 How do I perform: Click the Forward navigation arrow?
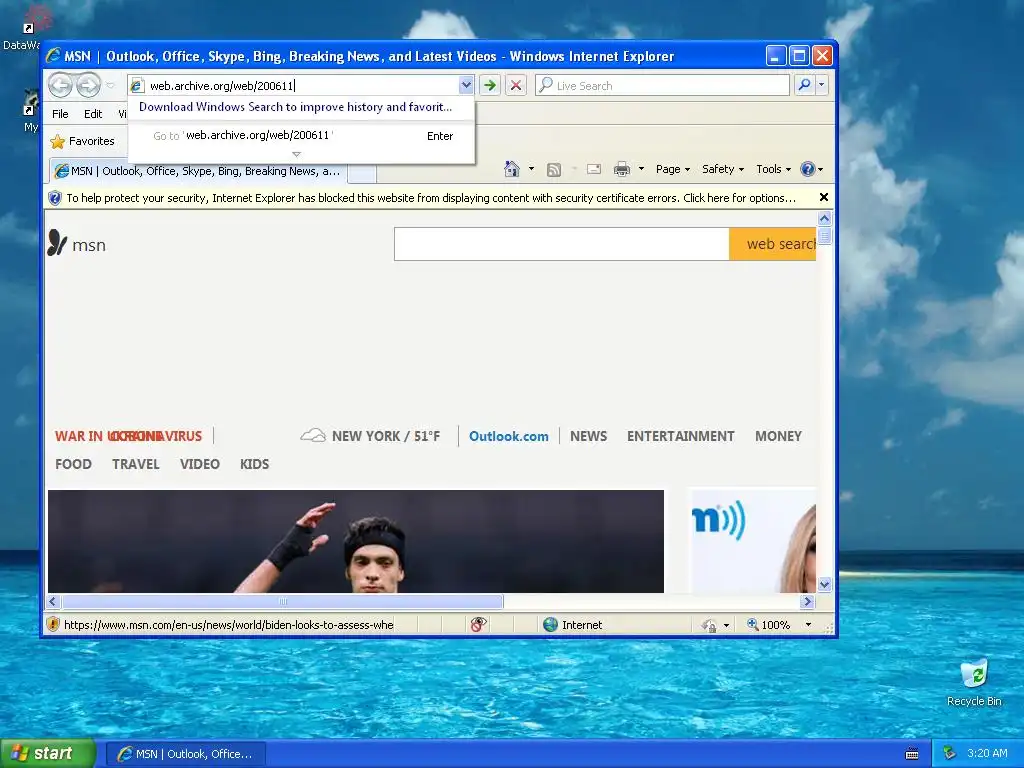point(88,85)
